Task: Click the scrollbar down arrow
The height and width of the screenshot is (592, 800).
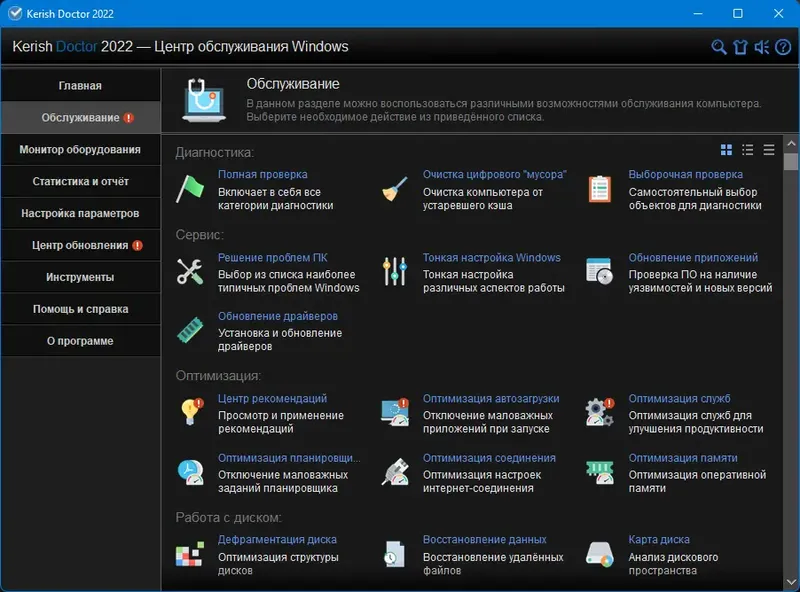Action: [791, 582]
